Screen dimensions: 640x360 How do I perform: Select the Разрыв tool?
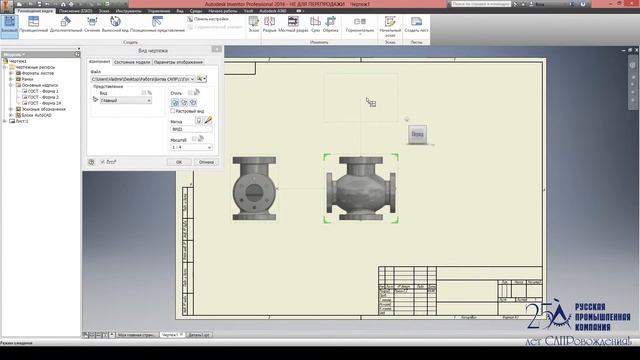(x=269, y=24)
